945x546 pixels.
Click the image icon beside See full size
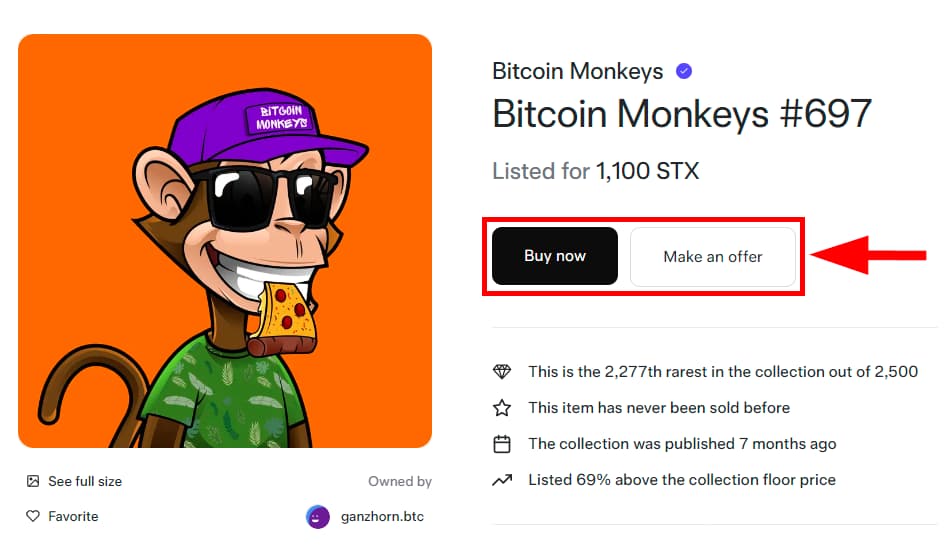(33, 481)
